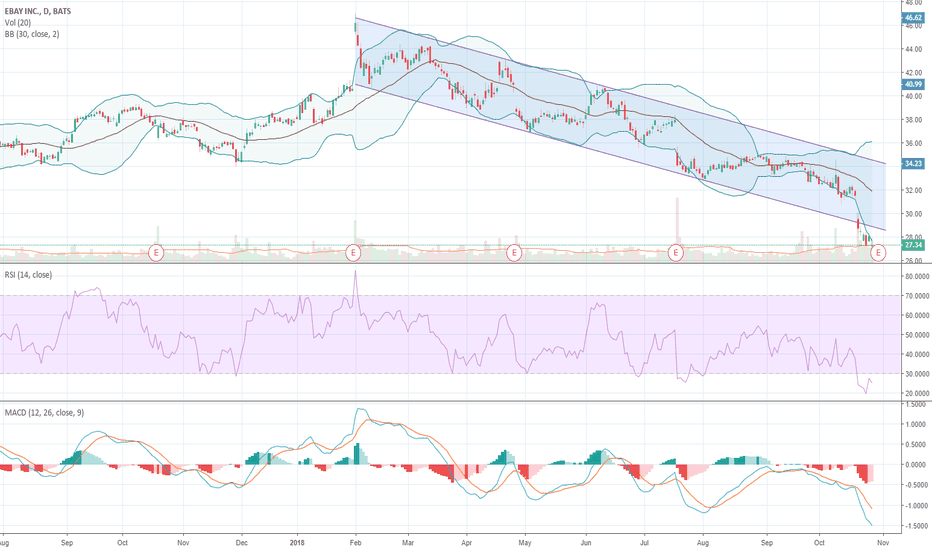Open the 'E' marker under July's tall volume spike
Viewport: 932px width, 550px height.
click(675, 253)
